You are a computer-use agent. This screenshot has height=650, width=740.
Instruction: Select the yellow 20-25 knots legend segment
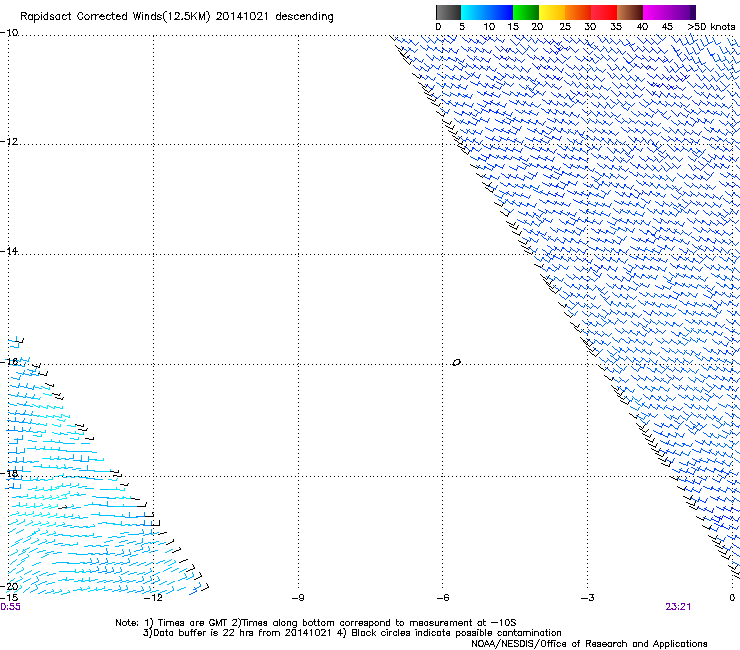tap(552, 12)
